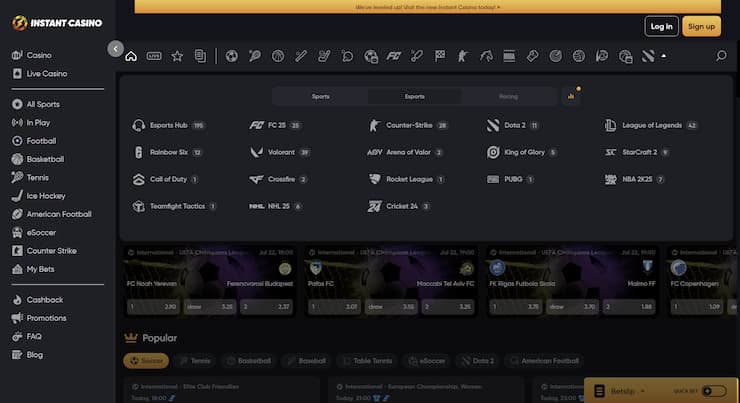Toggle the Quick Bet switch

tap(714, 391)
